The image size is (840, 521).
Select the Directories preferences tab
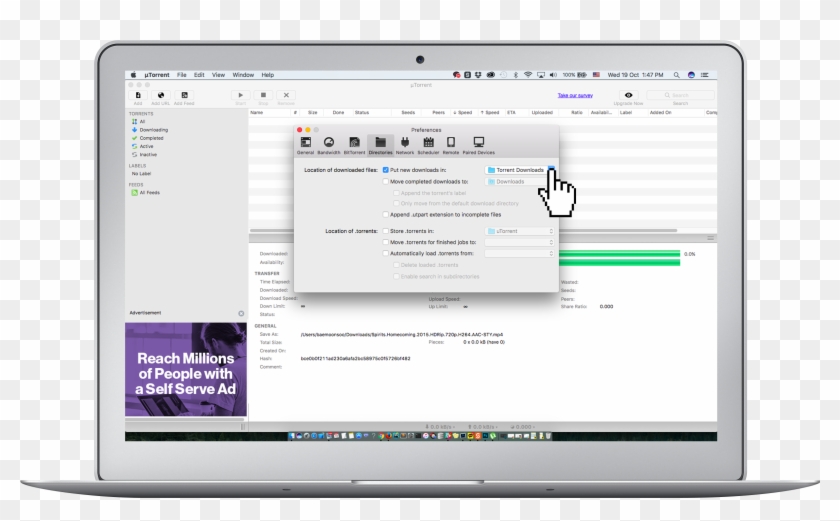[x=380, y=145]
